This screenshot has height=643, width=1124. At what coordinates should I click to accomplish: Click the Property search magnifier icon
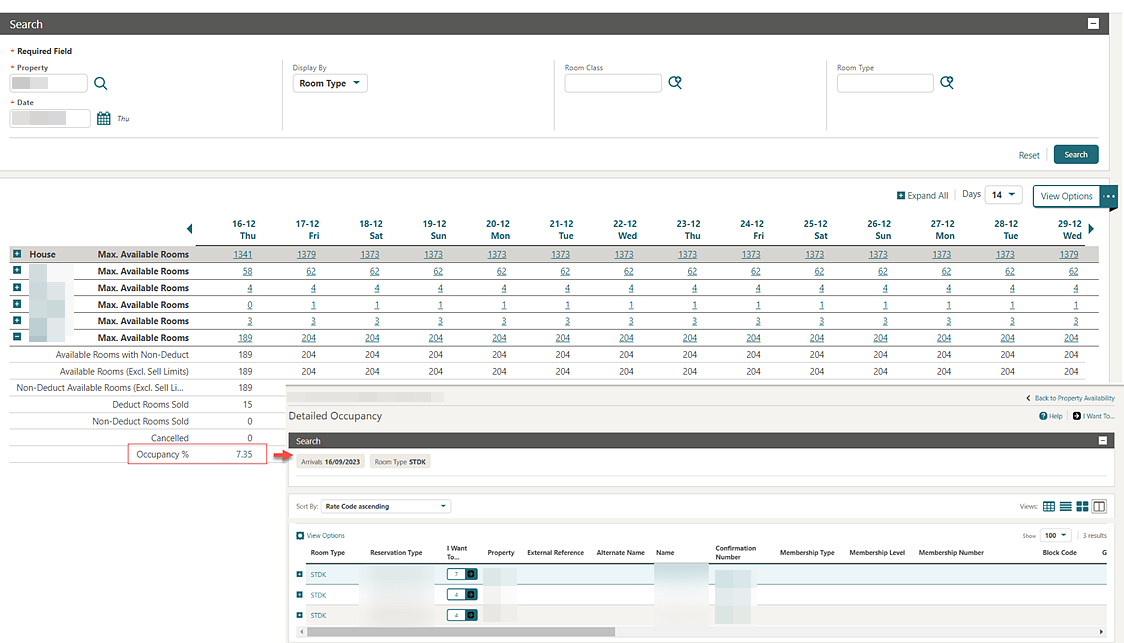click(100, 84)
